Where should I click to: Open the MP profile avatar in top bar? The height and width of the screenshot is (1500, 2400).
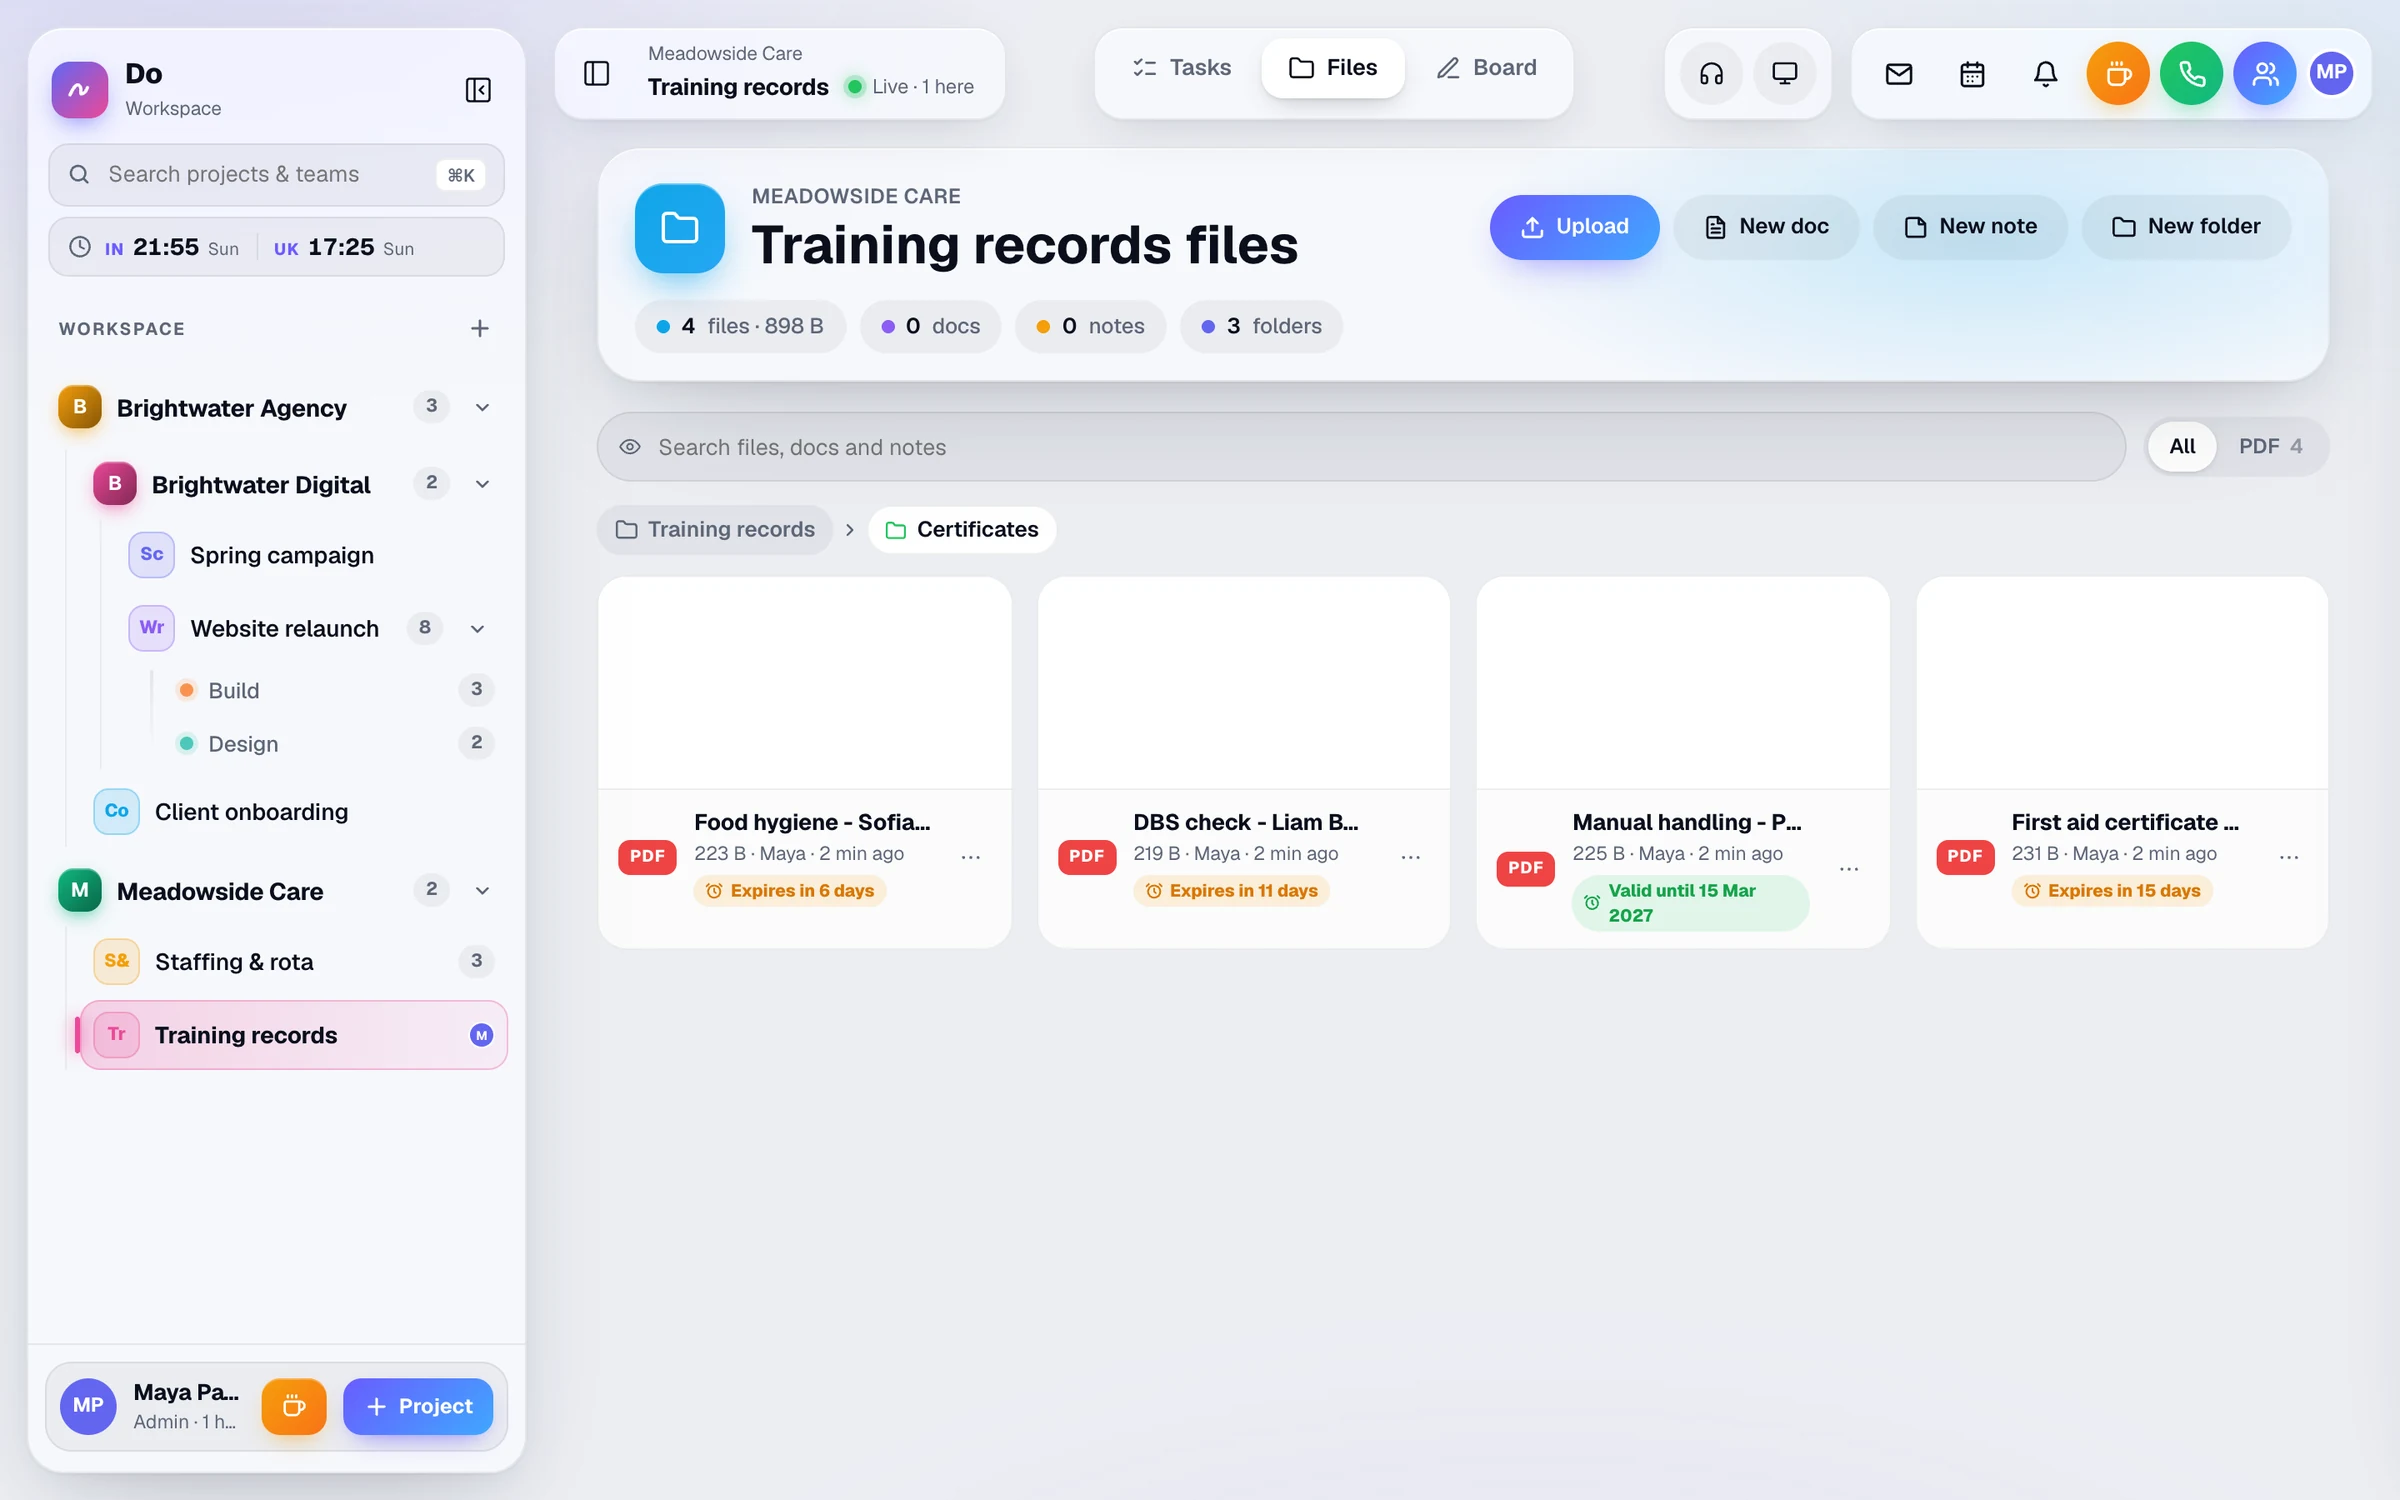pyautogui.click(x=2331, y=73)
